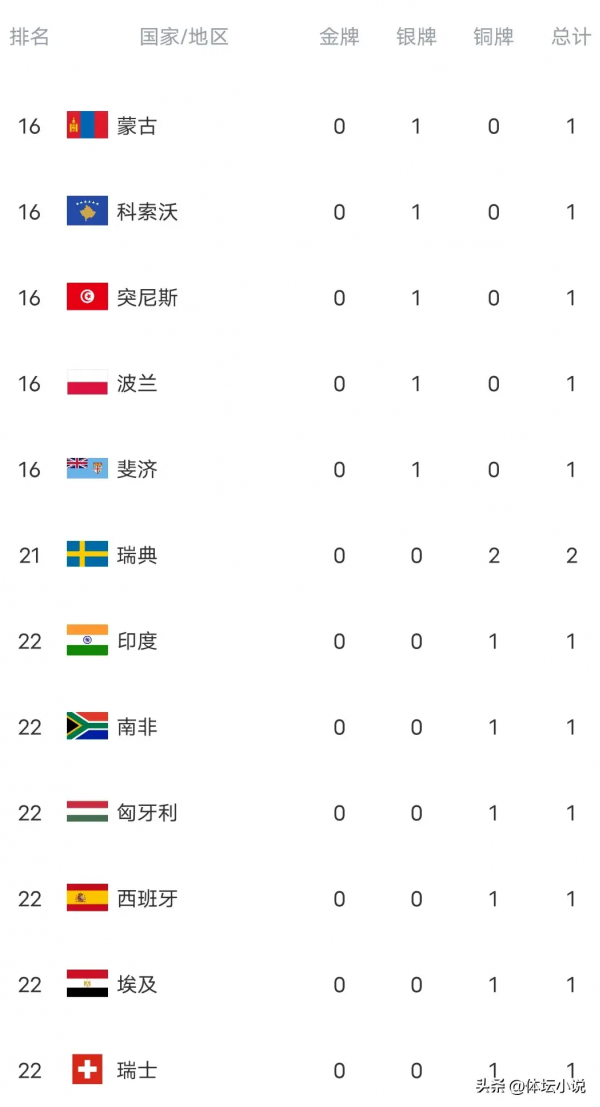Click the Sweden flag icon
This screenshot has width=600, height=1107.
[x=87, y=555]
